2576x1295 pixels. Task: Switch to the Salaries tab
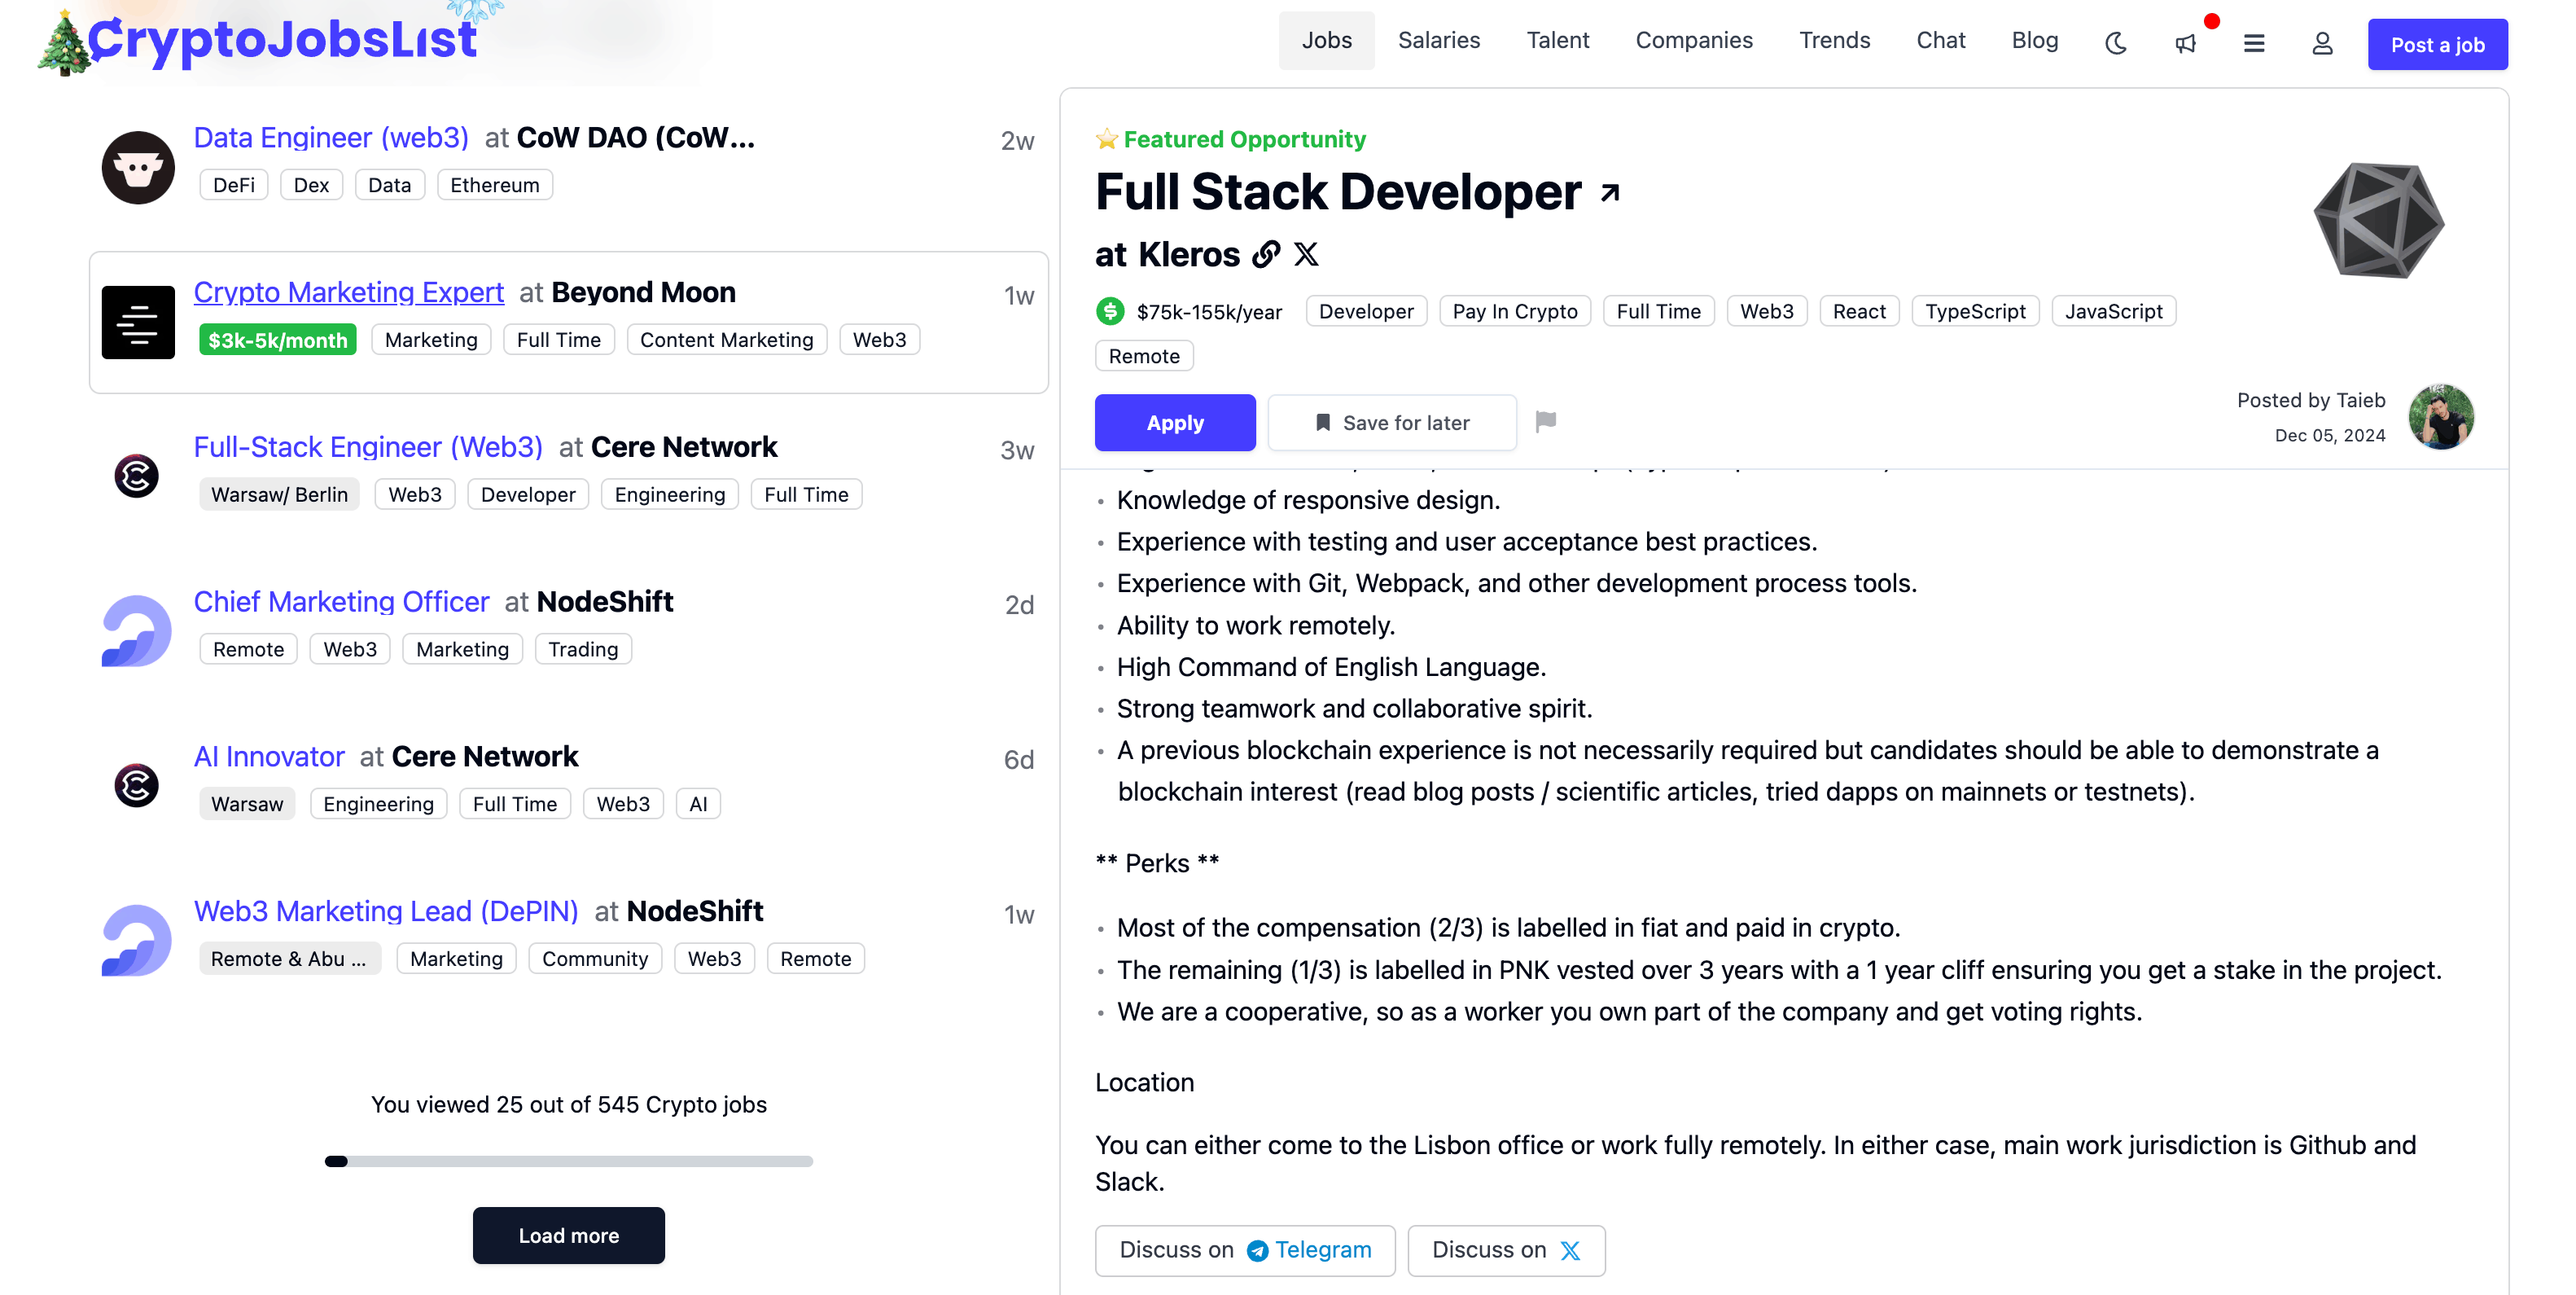coord(1439,40)
